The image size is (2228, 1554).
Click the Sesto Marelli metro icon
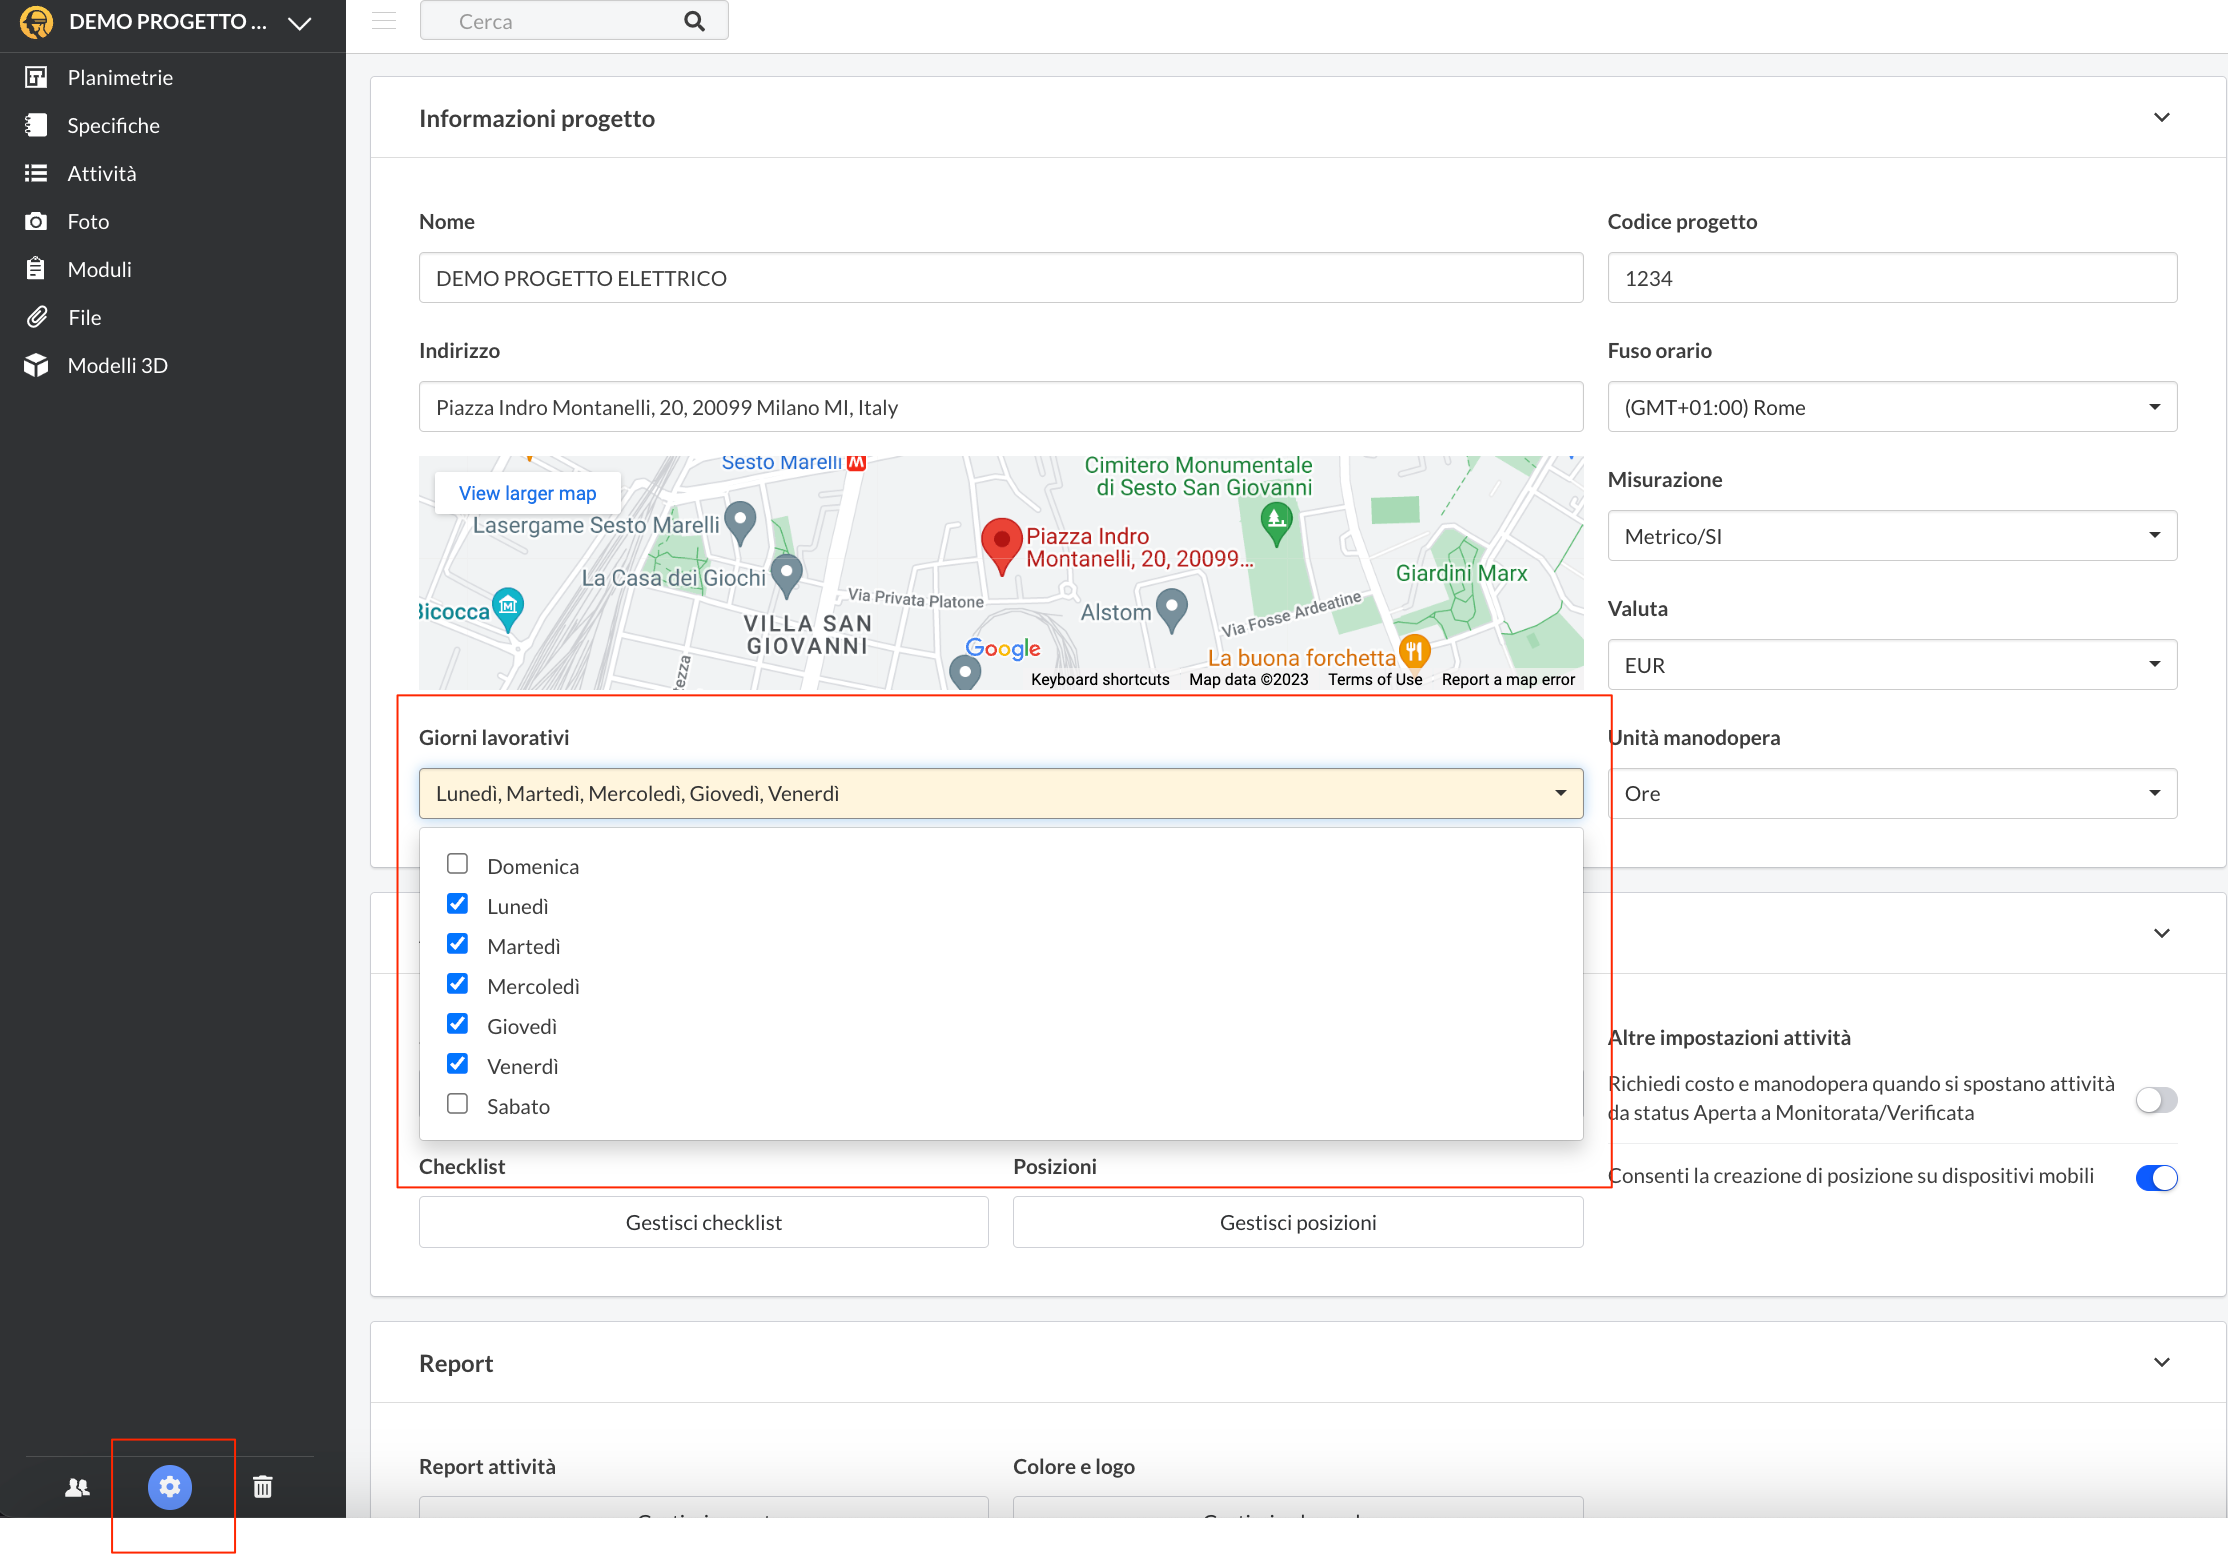coord(856,462)
